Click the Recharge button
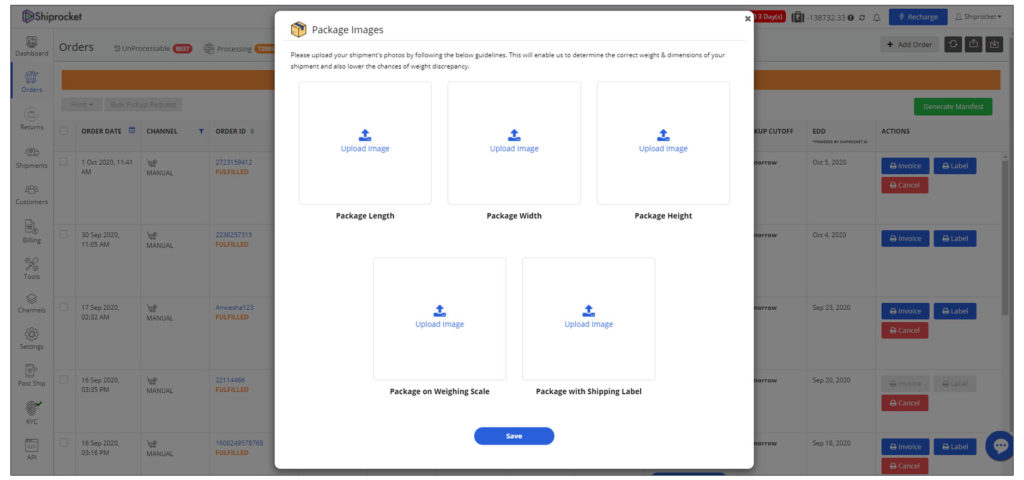 coord(918,17)
